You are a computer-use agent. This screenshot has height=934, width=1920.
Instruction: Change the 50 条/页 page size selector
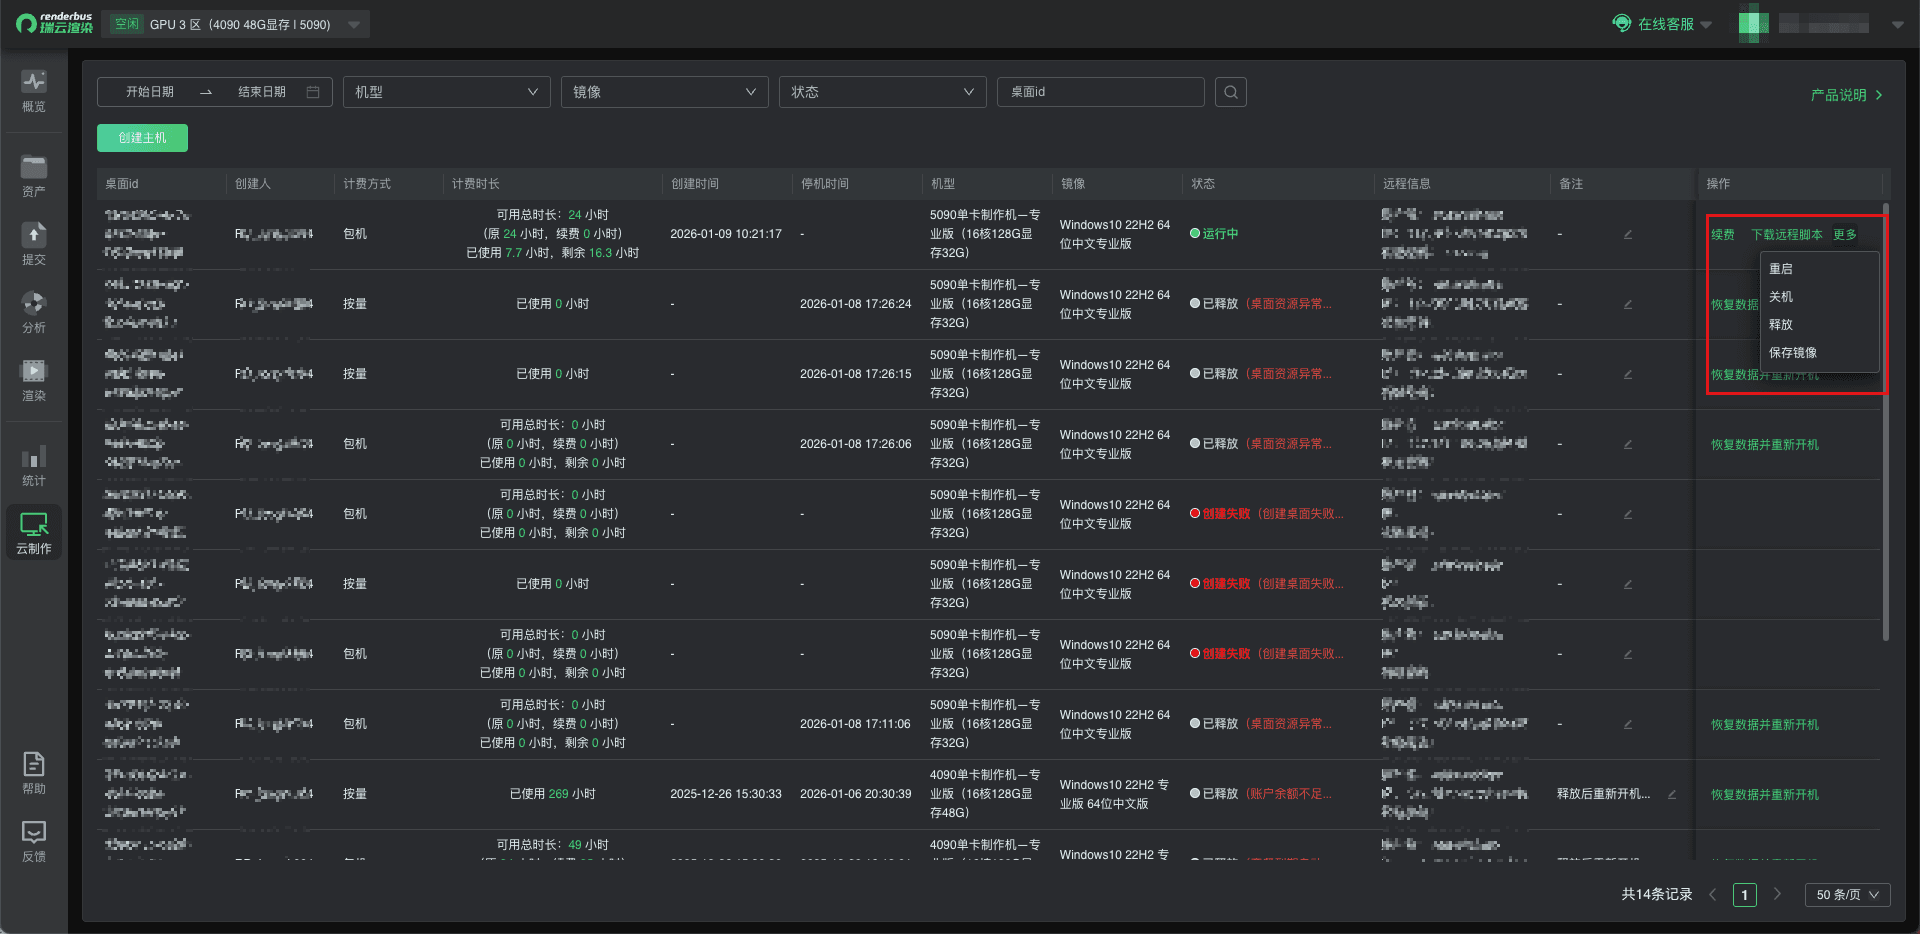pyautogui.click(x=1846, y=895)
